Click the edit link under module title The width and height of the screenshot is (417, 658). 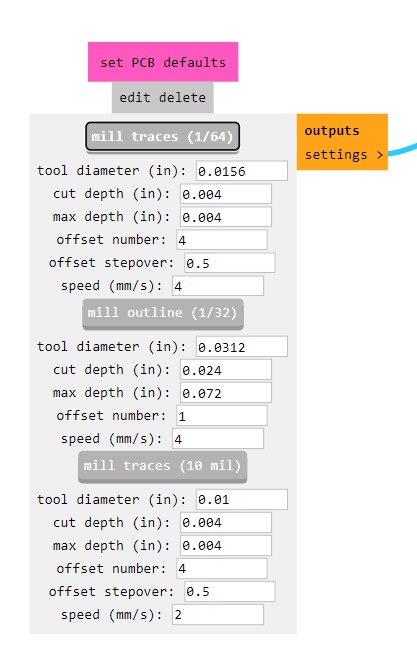point(135,98)
